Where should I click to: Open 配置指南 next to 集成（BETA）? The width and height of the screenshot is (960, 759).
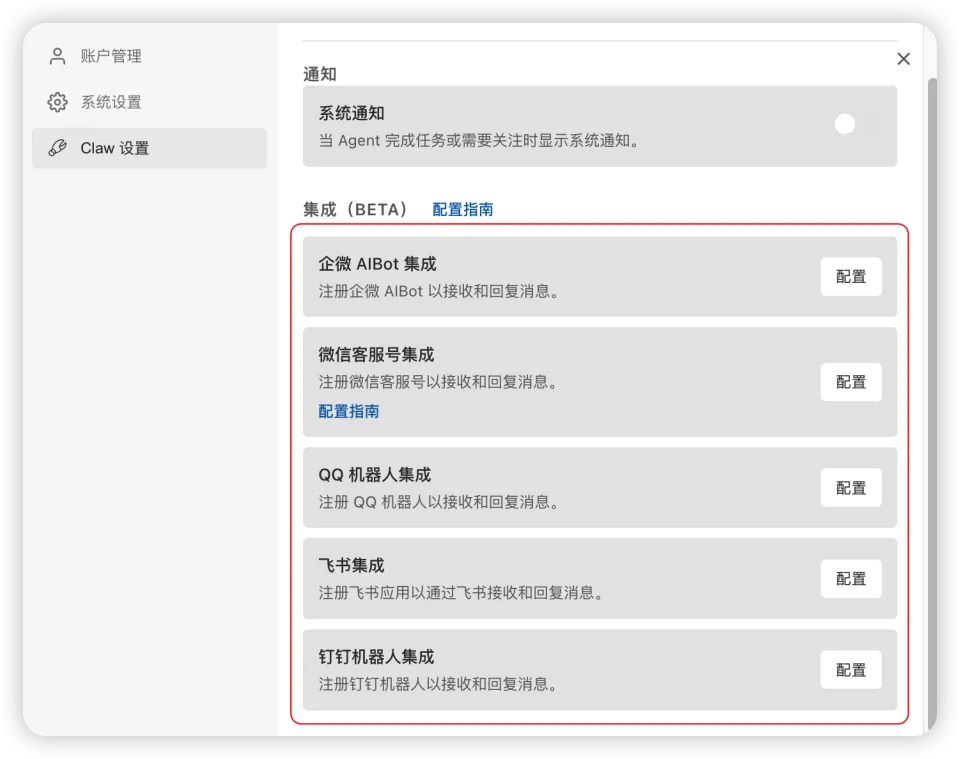(x=461, y=211)
